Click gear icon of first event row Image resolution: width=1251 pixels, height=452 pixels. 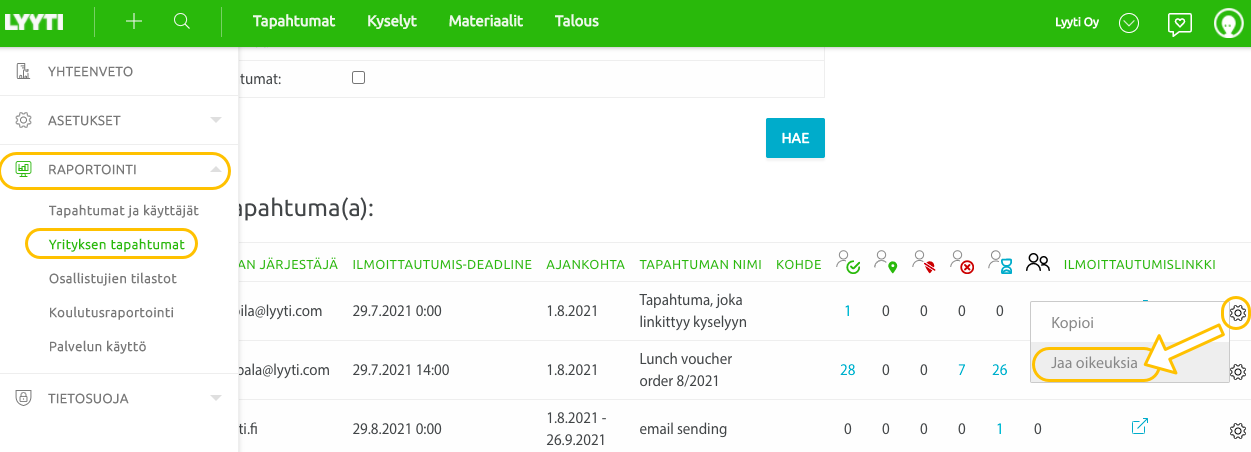click(1237, 313)
